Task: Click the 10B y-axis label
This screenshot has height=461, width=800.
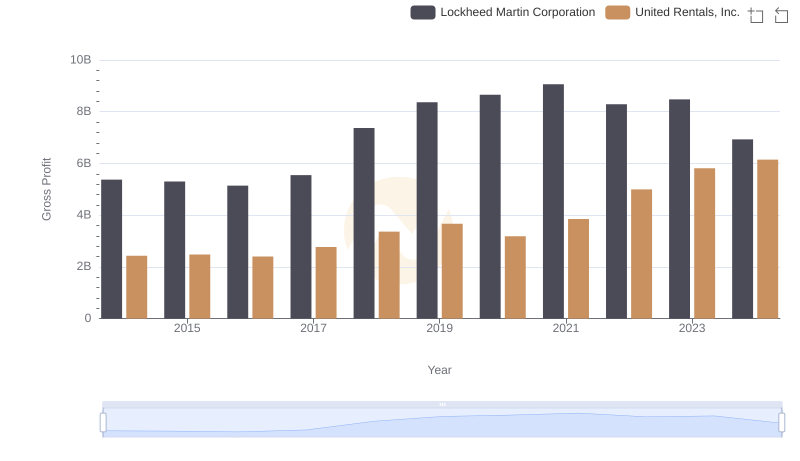Action: [x=81, y=60]
